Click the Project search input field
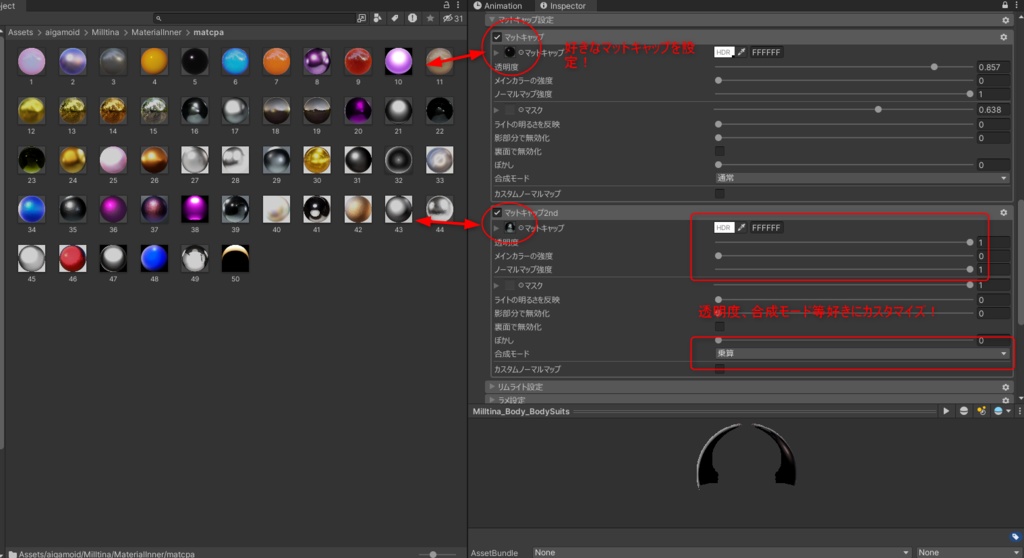 [x=255, y=18]
